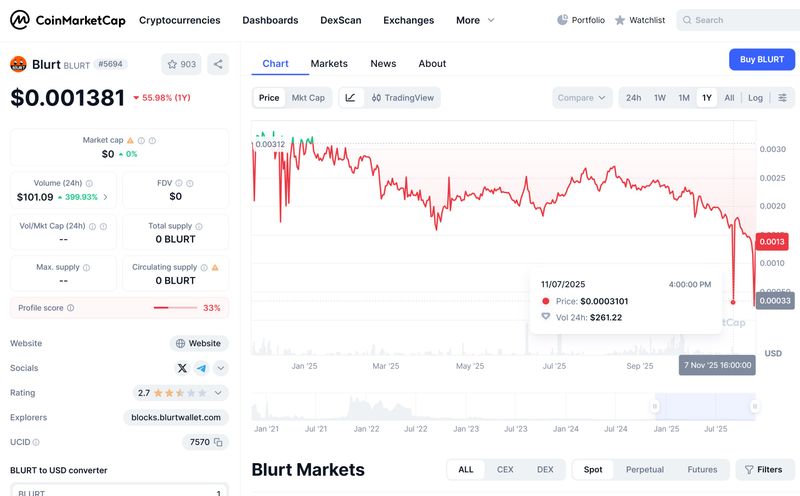Image resolution: width=800 pixels, height=496 pixels.
Task: Click the CoinMarketCap logo
Action: pyautogui.click(x=67, y=20)
